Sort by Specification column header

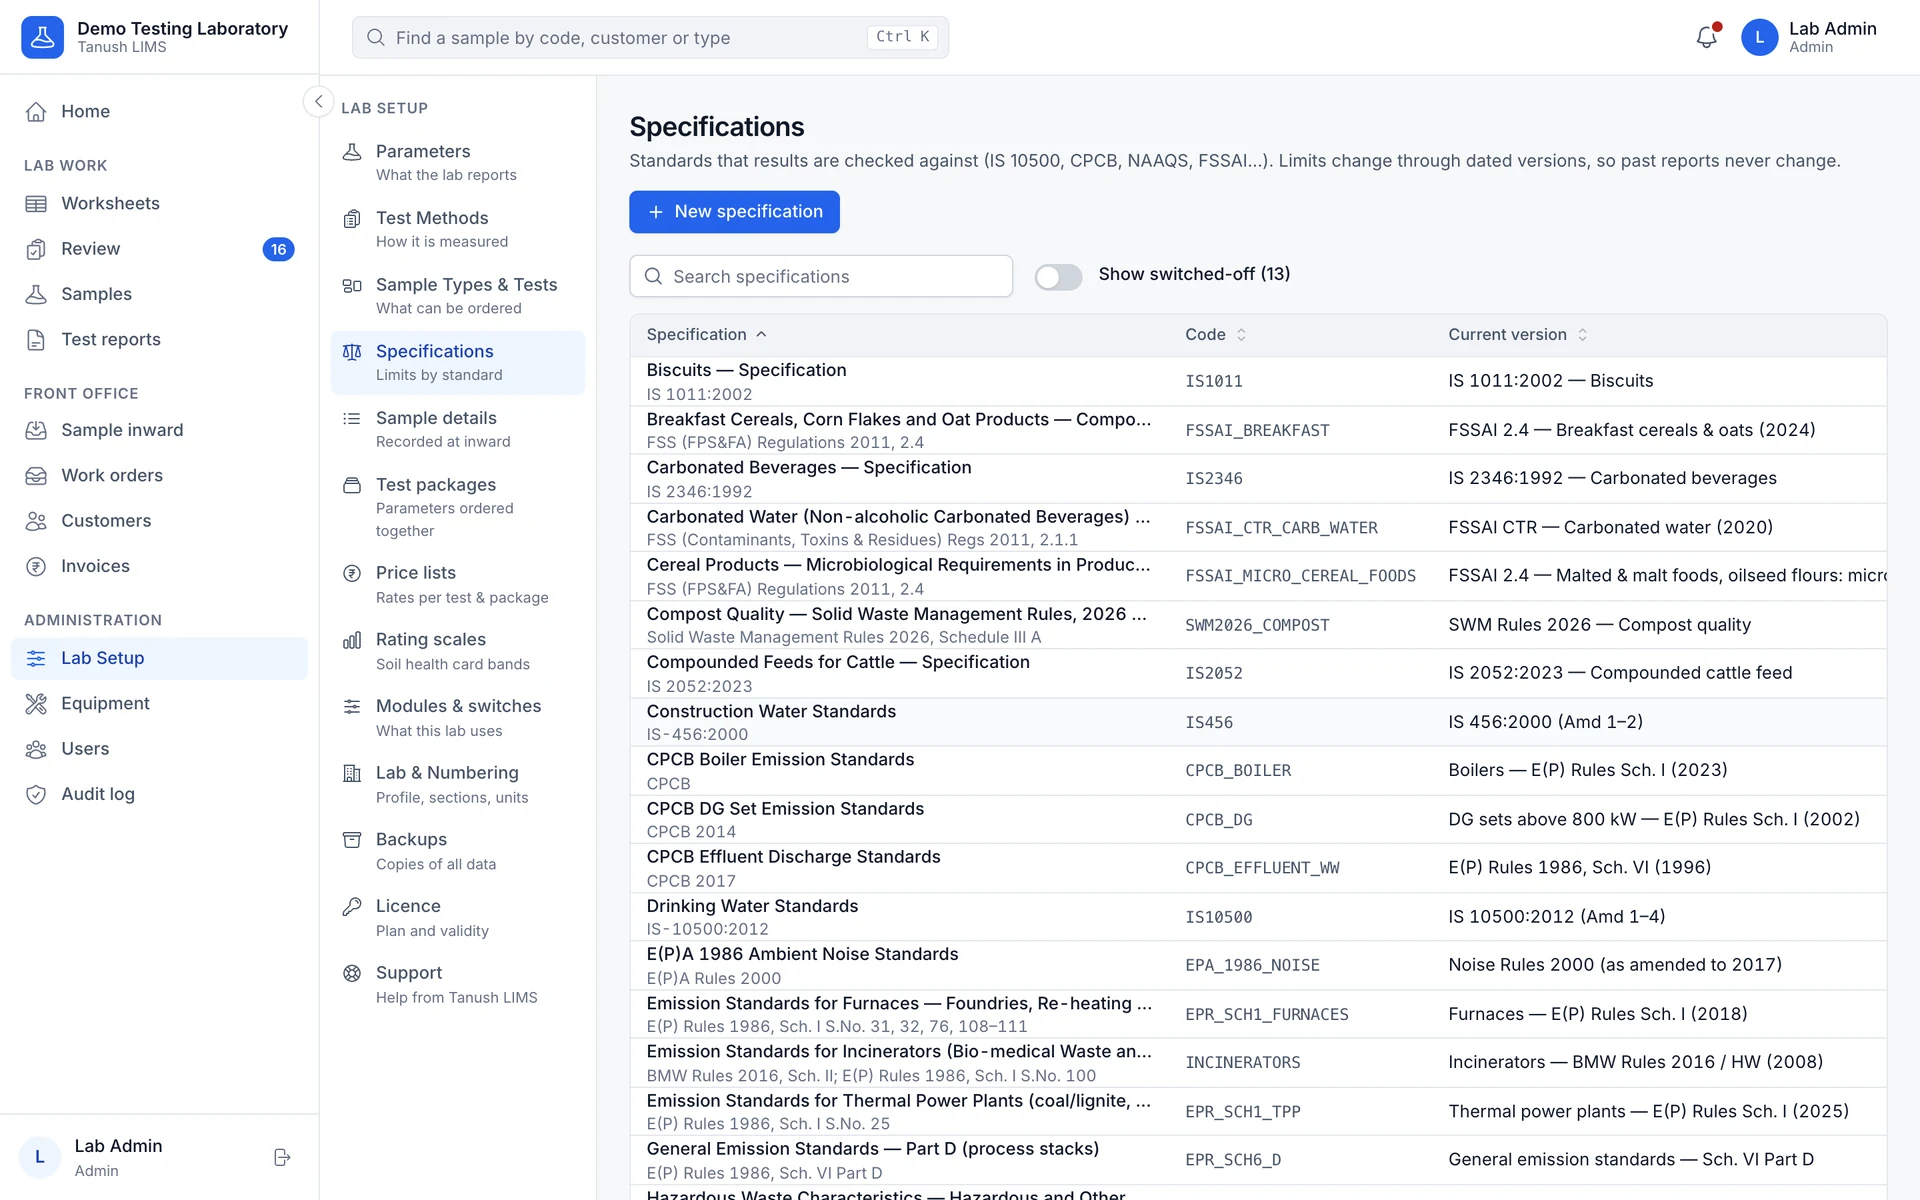click(707, 335)
